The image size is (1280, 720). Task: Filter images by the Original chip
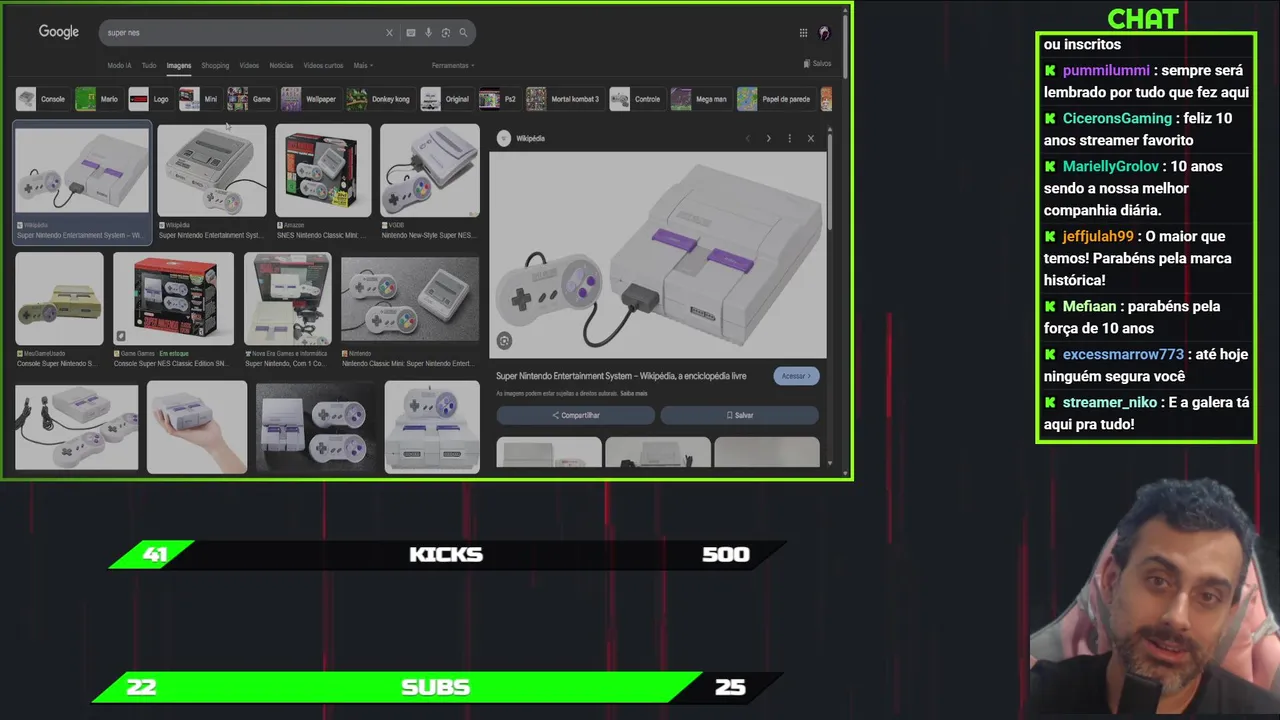(x=445, y=99)
